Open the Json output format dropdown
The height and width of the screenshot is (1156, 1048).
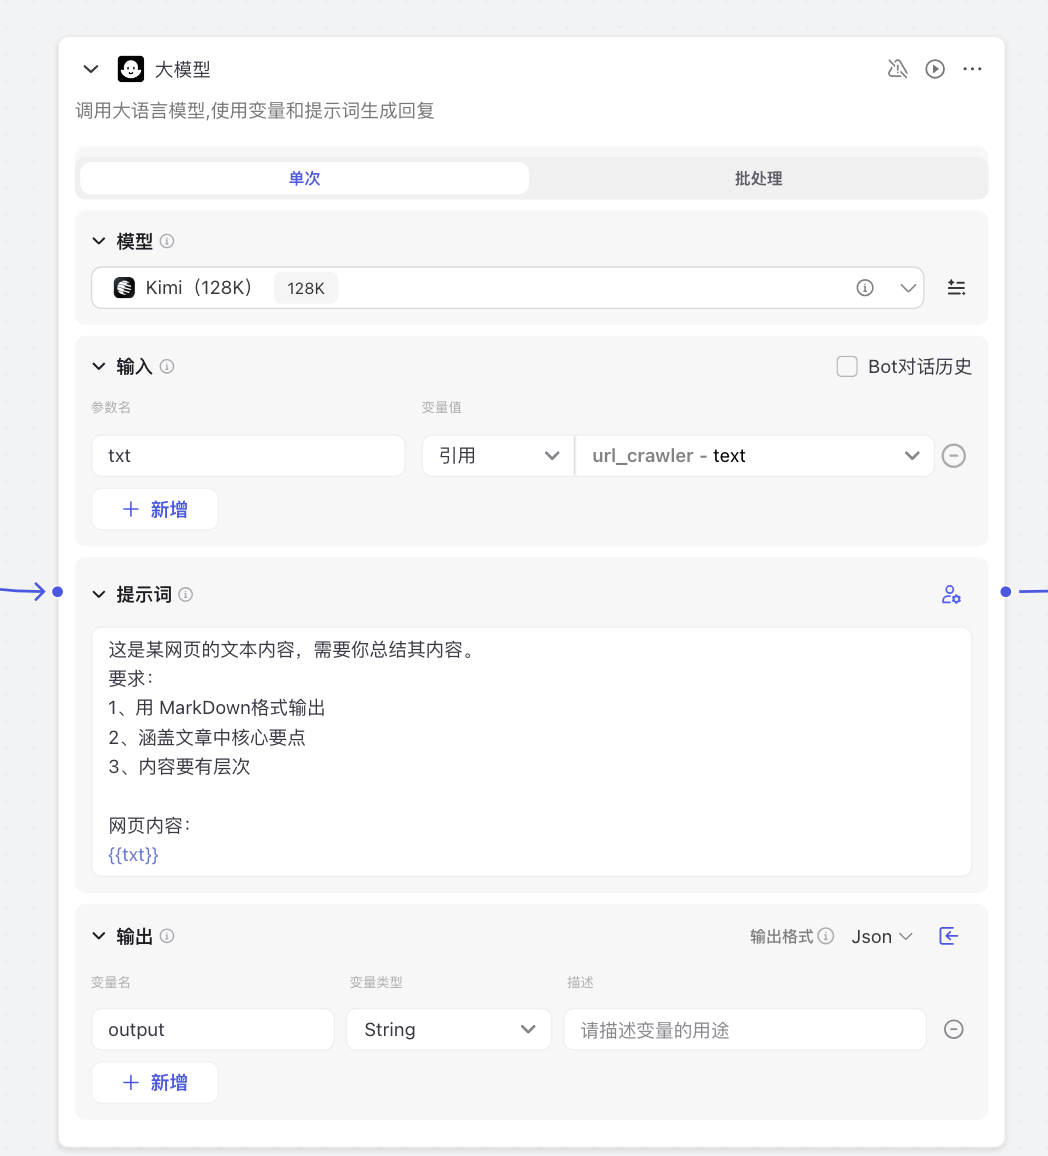point(881,936)
